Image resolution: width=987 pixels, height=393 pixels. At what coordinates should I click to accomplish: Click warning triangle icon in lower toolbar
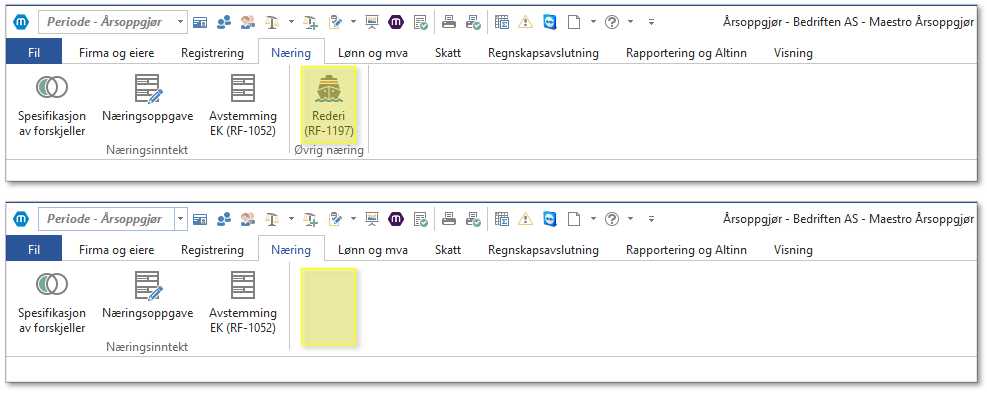pos(526,219)
